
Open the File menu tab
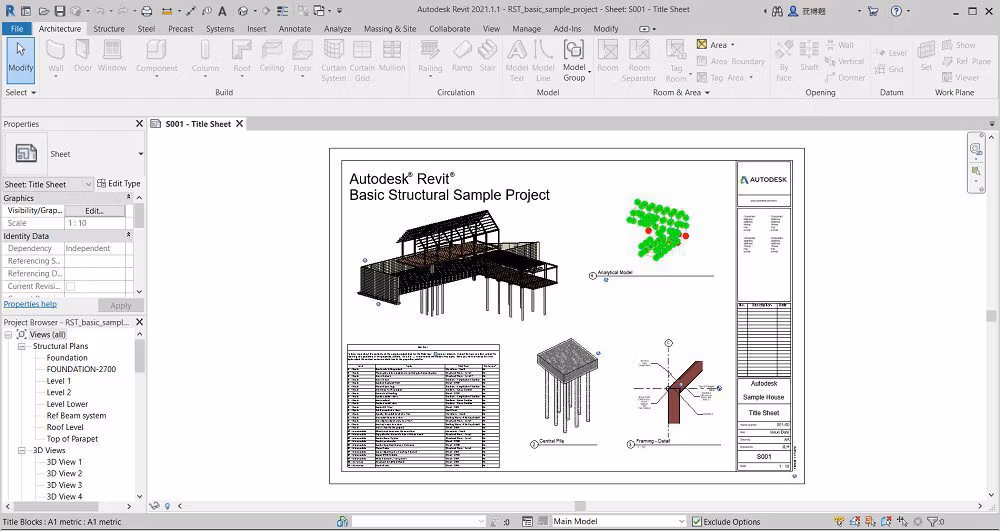(17, 29)
